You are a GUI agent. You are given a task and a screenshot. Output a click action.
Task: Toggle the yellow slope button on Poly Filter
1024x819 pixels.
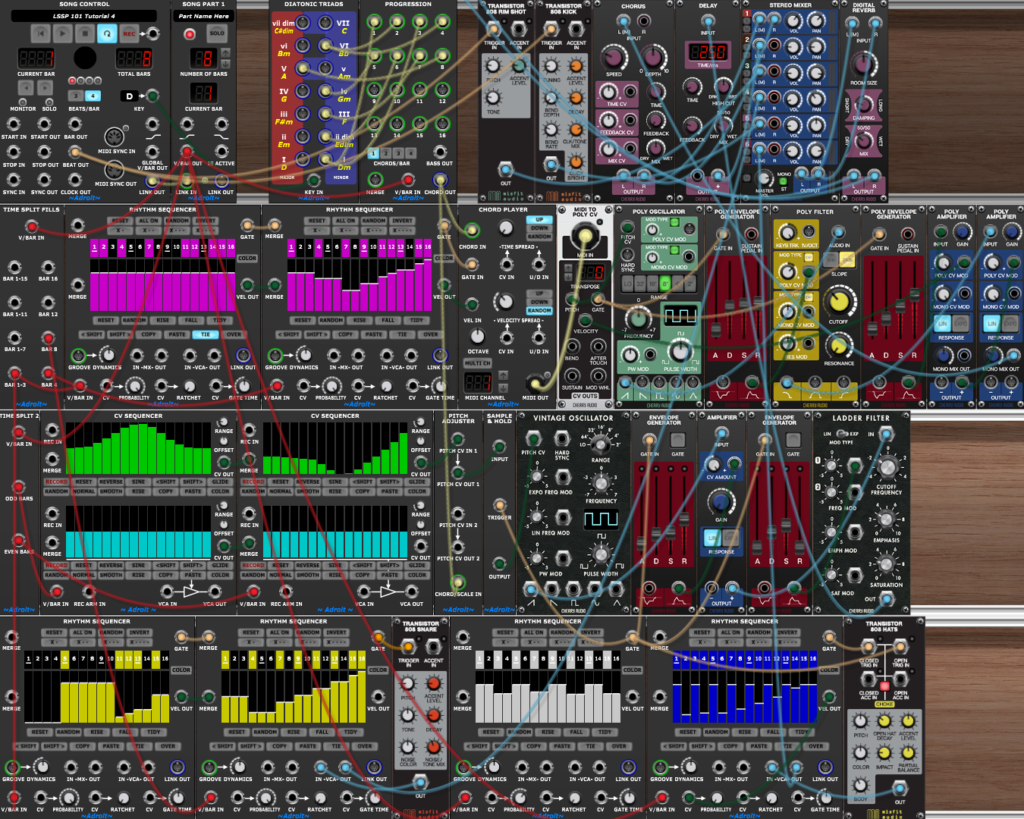pos(848,259)
